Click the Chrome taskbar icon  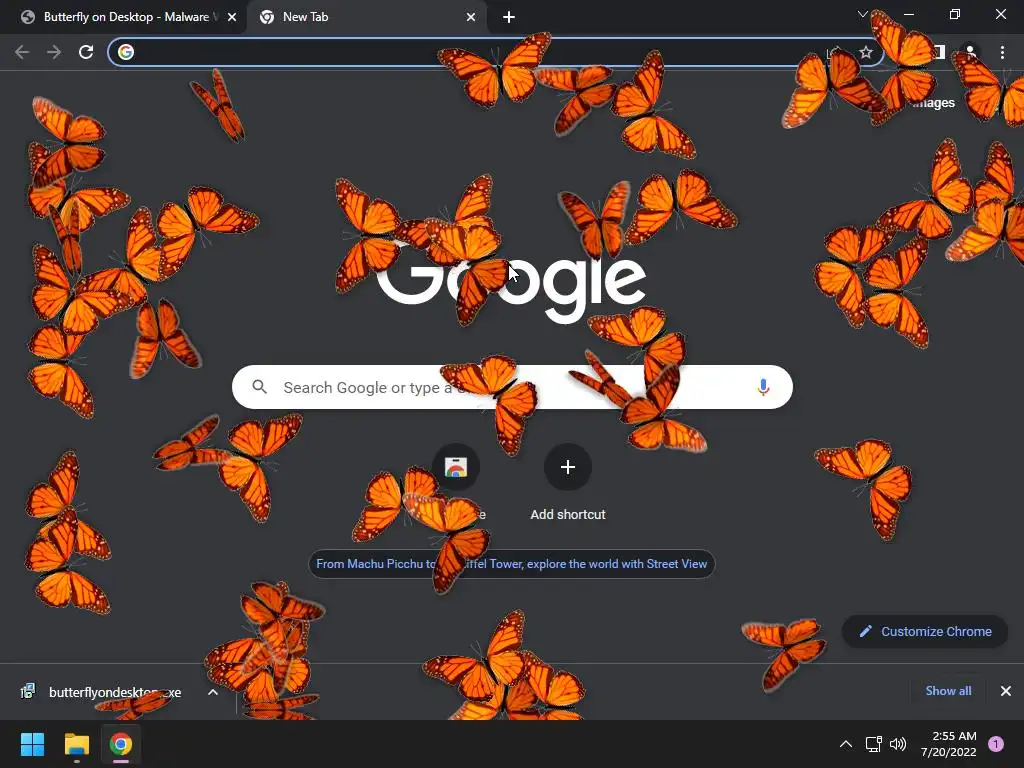[121, 744]
